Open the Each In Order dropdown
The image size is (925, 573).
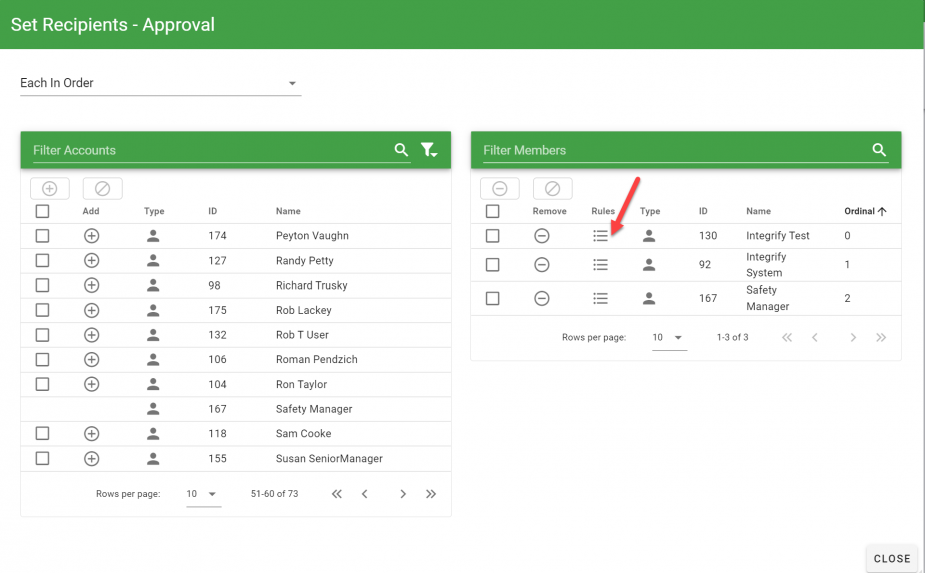[160, 83]
